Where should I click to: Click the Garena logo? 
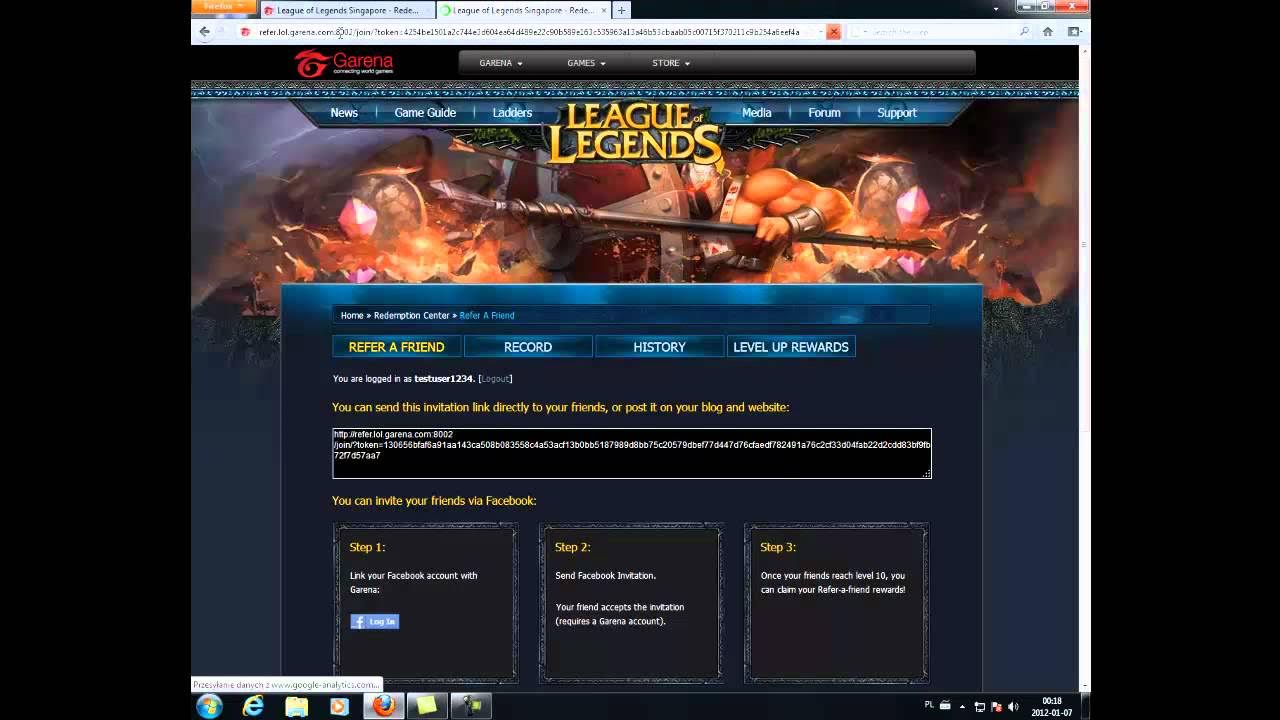point(343,63)
